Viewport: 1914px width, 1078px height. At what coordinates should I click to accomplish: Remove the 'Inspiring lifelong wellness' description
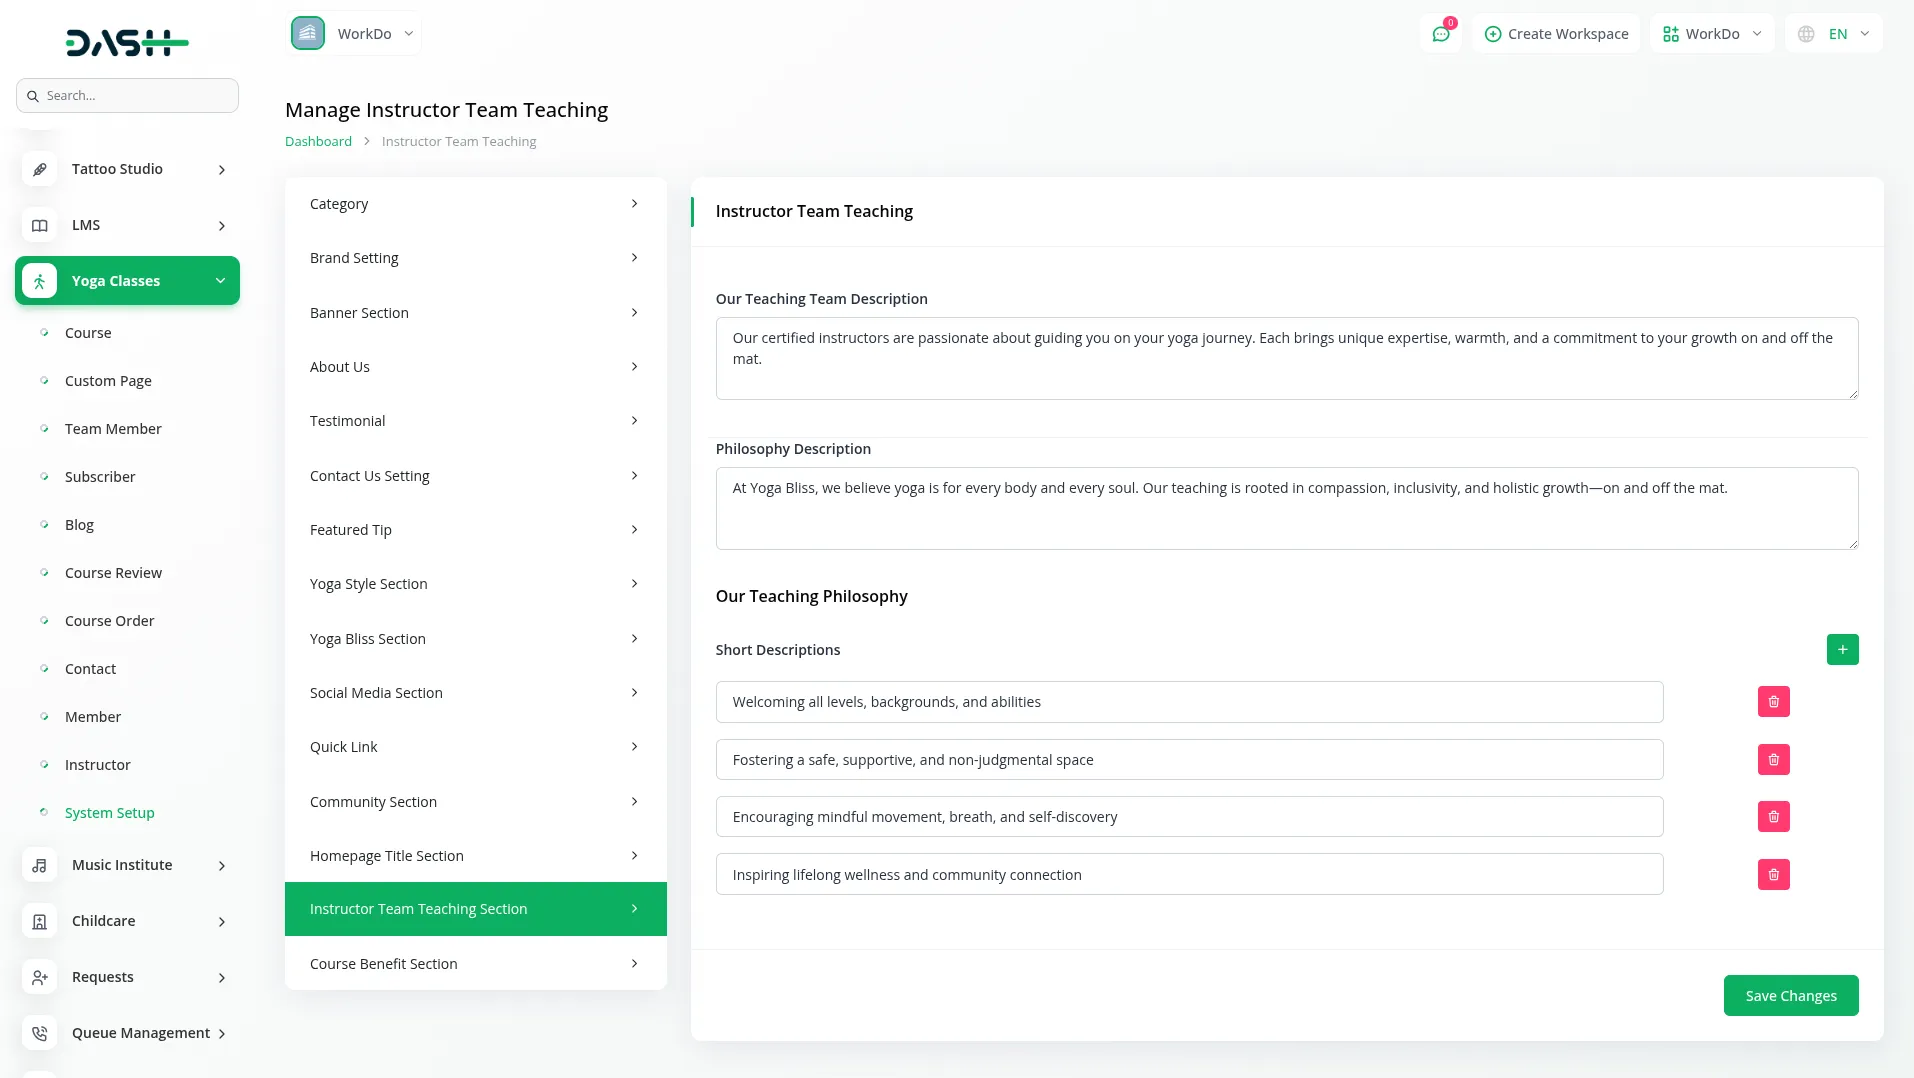pos(1773,875)
